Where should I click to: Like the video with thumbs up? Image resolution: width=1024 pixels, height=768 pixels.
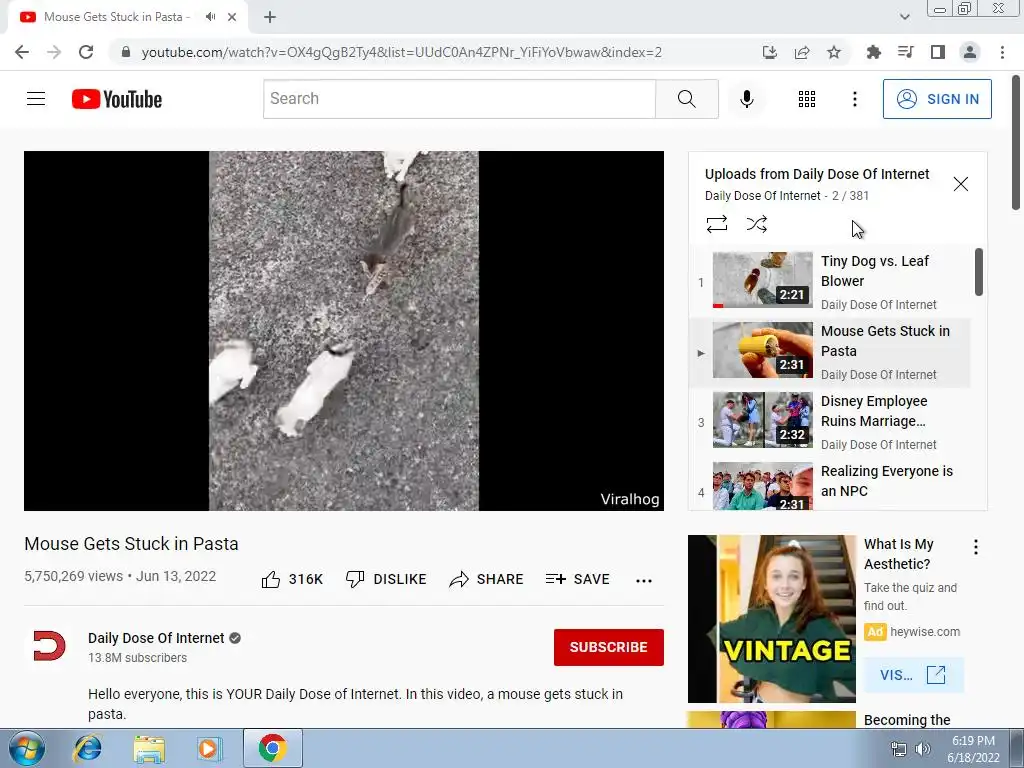(292, 579)
